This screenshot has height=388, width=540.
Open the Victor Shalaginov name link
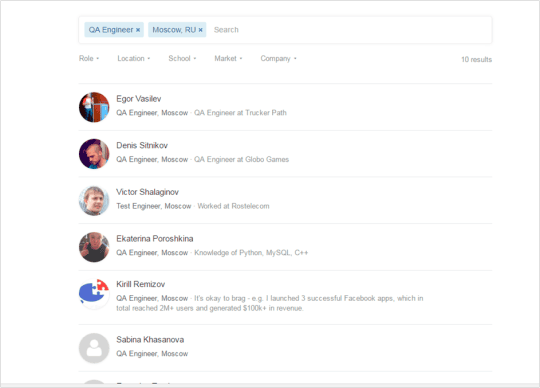click(x=147, y=192)
